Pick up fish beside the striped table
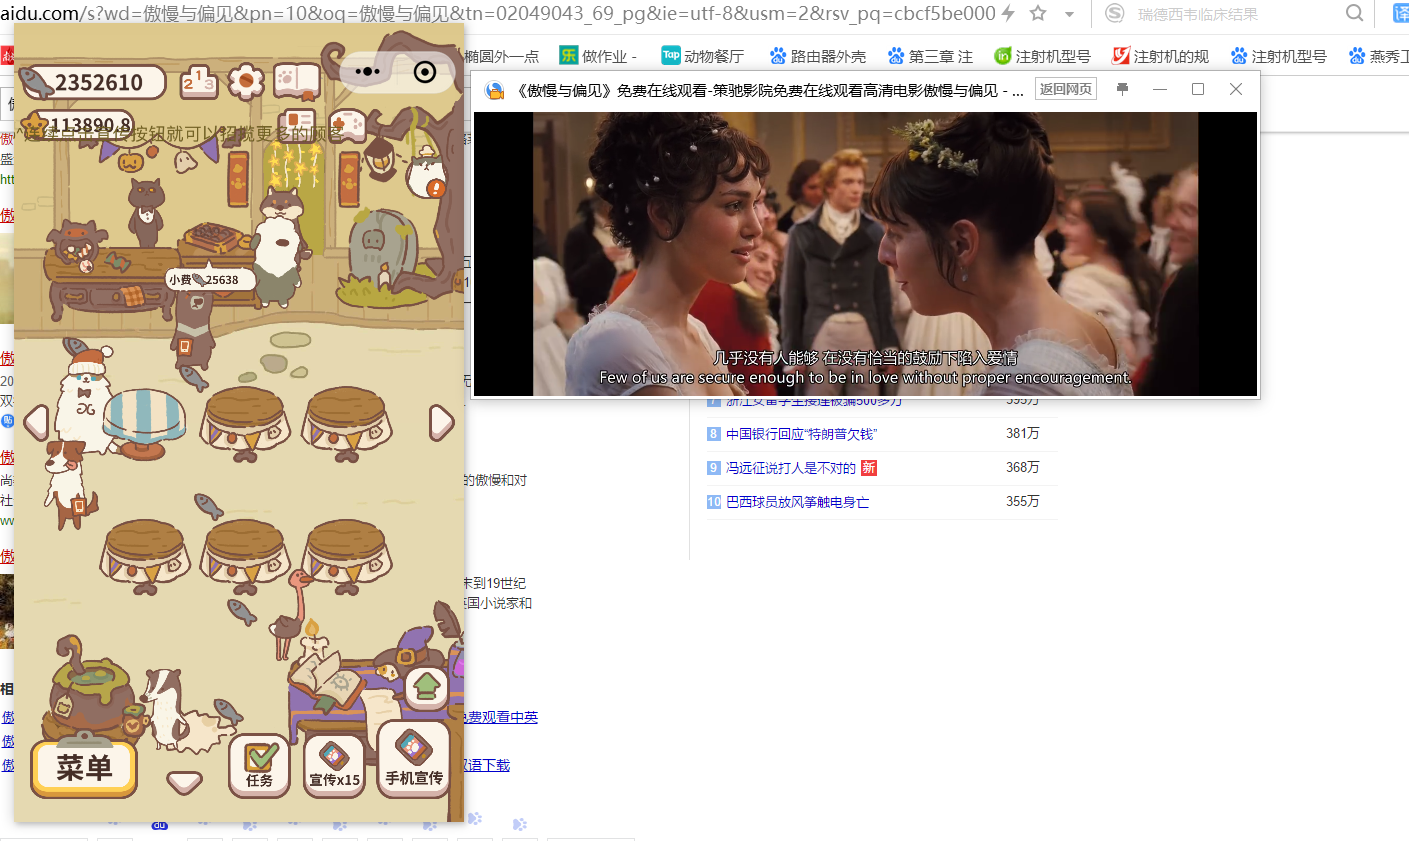The width and height of the screenshot is (1409, 841). tap(193, 378)
